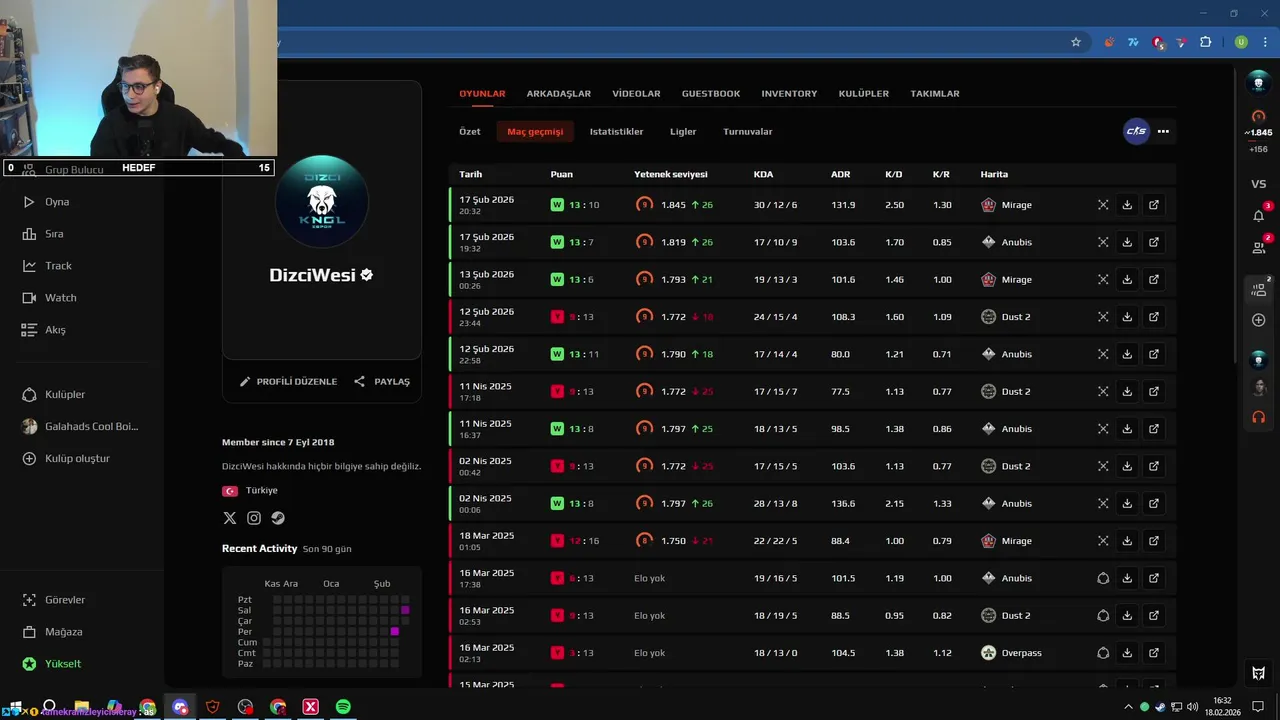Switch to the ARKADAŞLAR tab

(x=559, y=94)
